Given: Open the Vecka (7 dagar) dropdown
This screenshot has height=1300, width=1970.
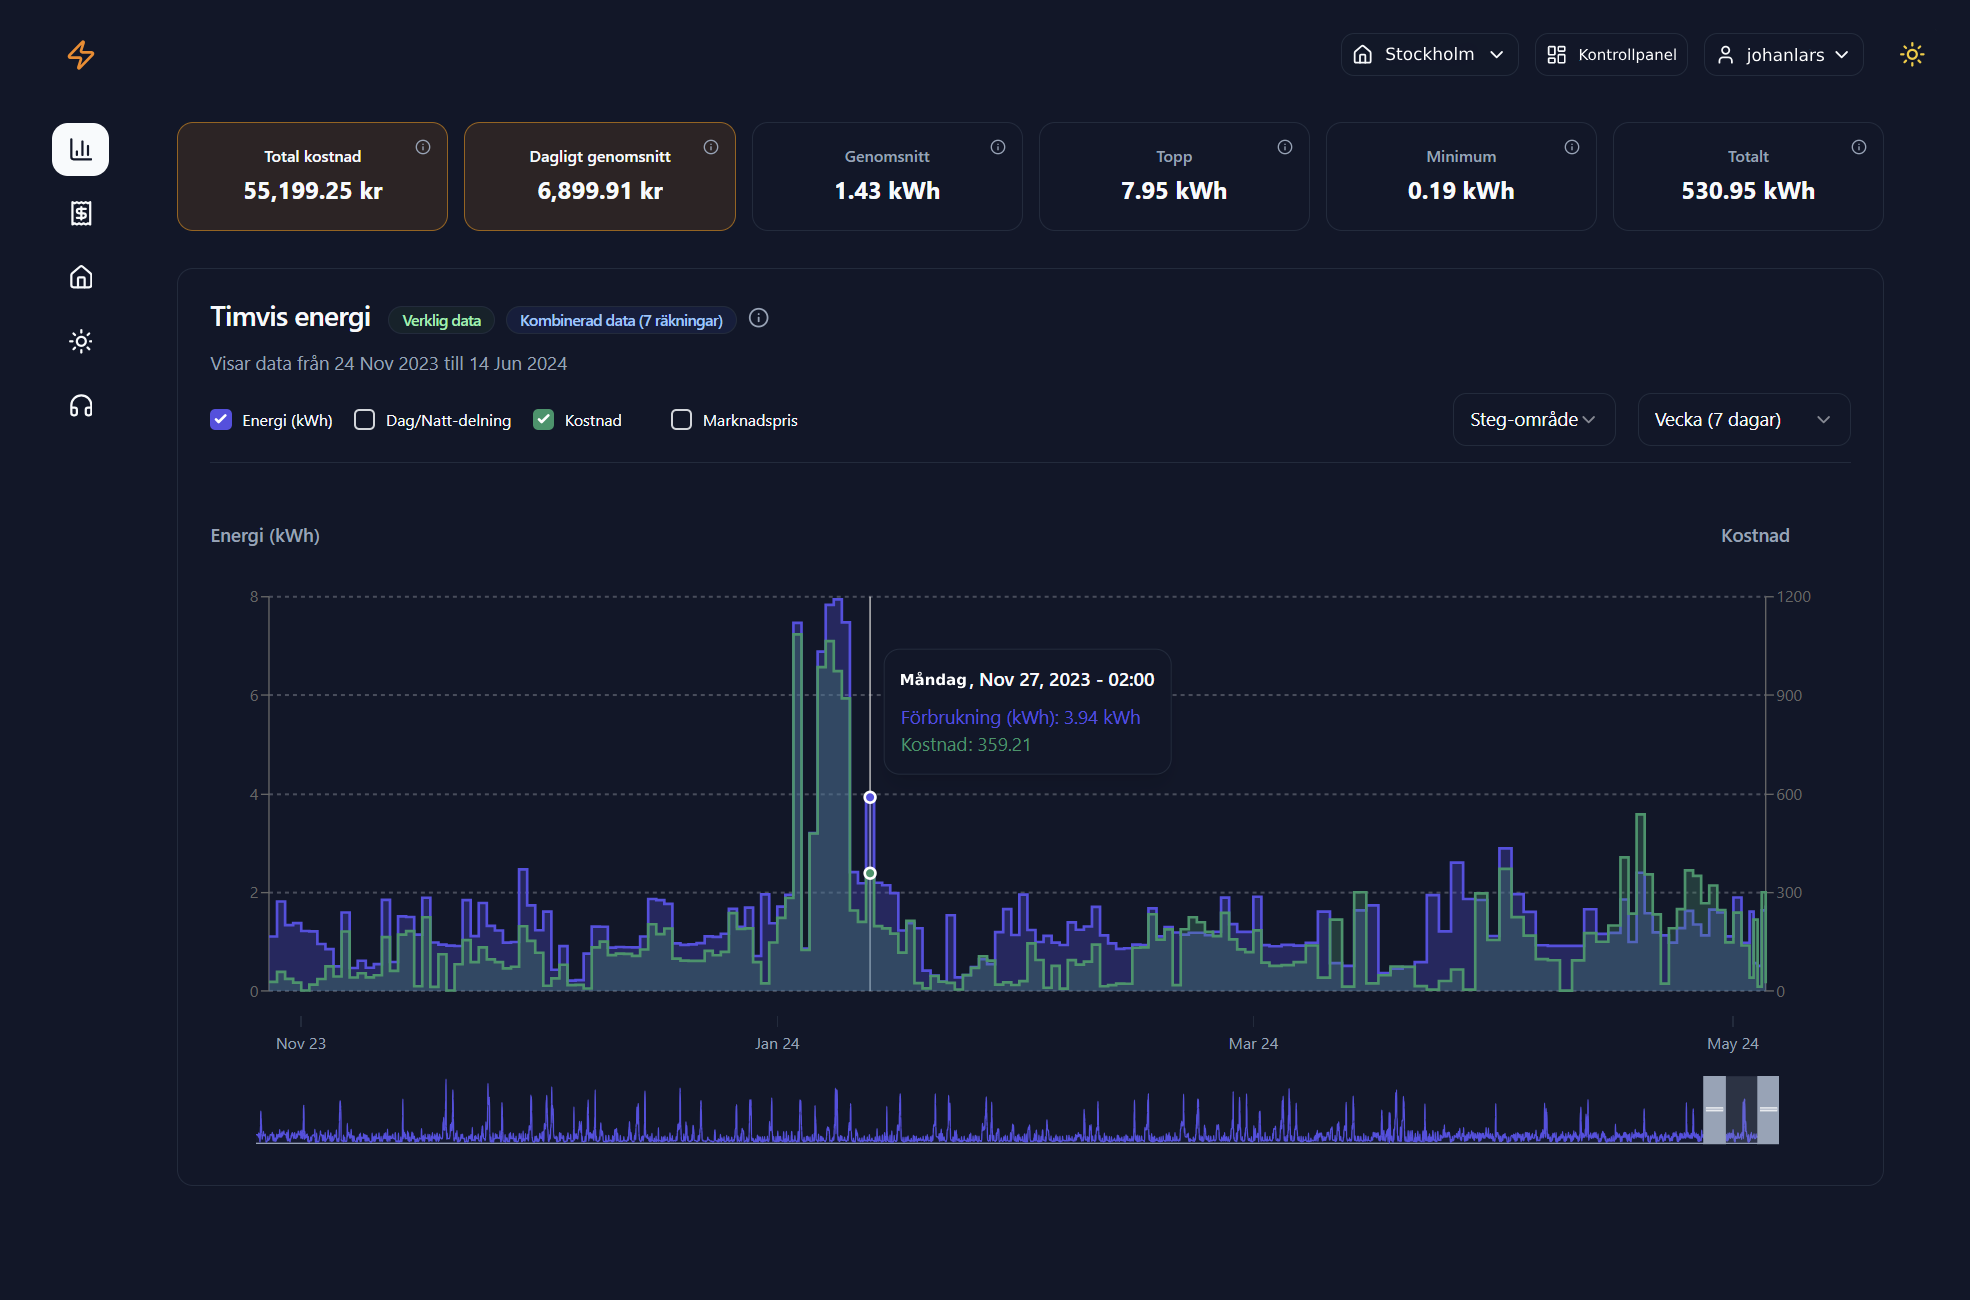Looking at the screenshot, I should click(x=1742, y=419).
